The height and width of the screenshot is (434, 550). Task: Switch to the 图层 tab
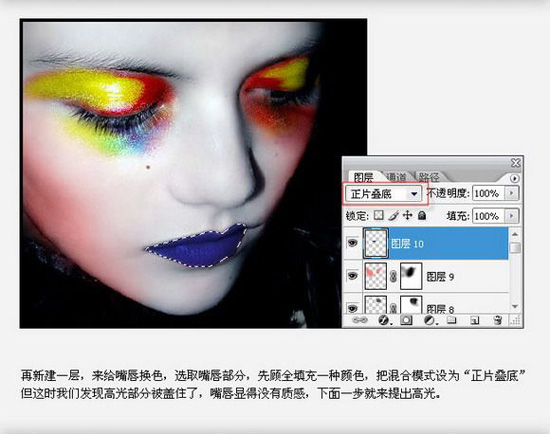363,177
